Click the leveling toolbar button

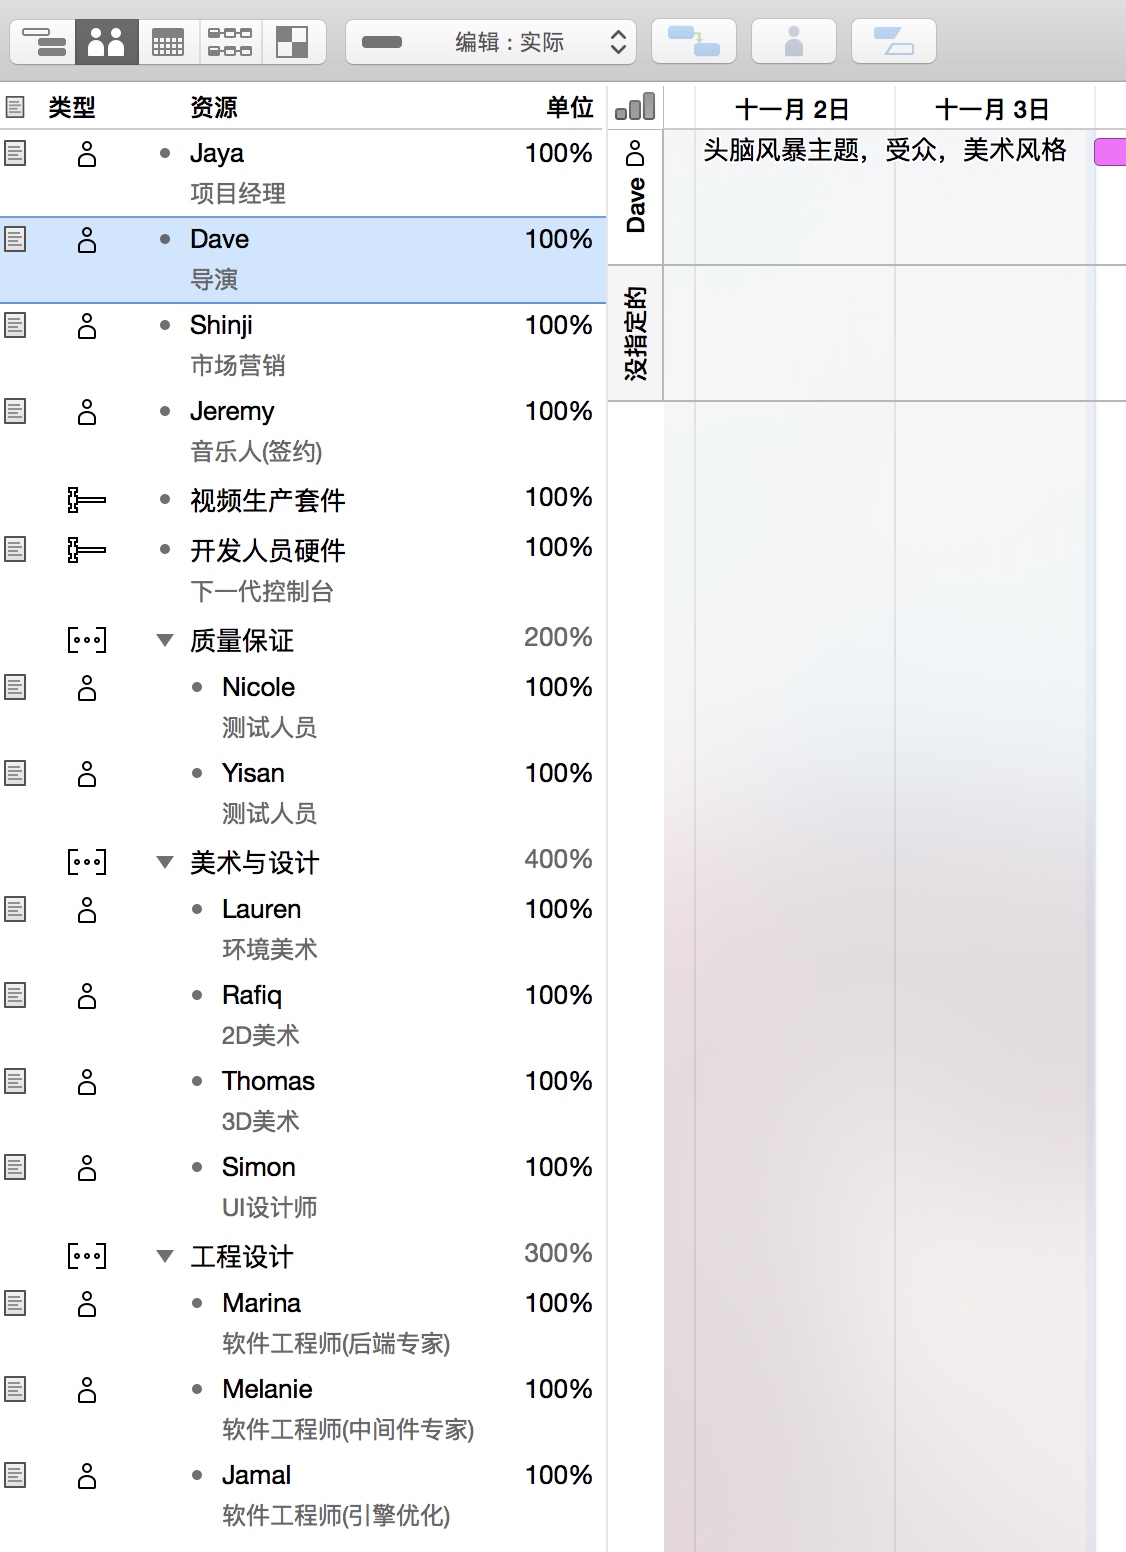click(x=893, y=42)
